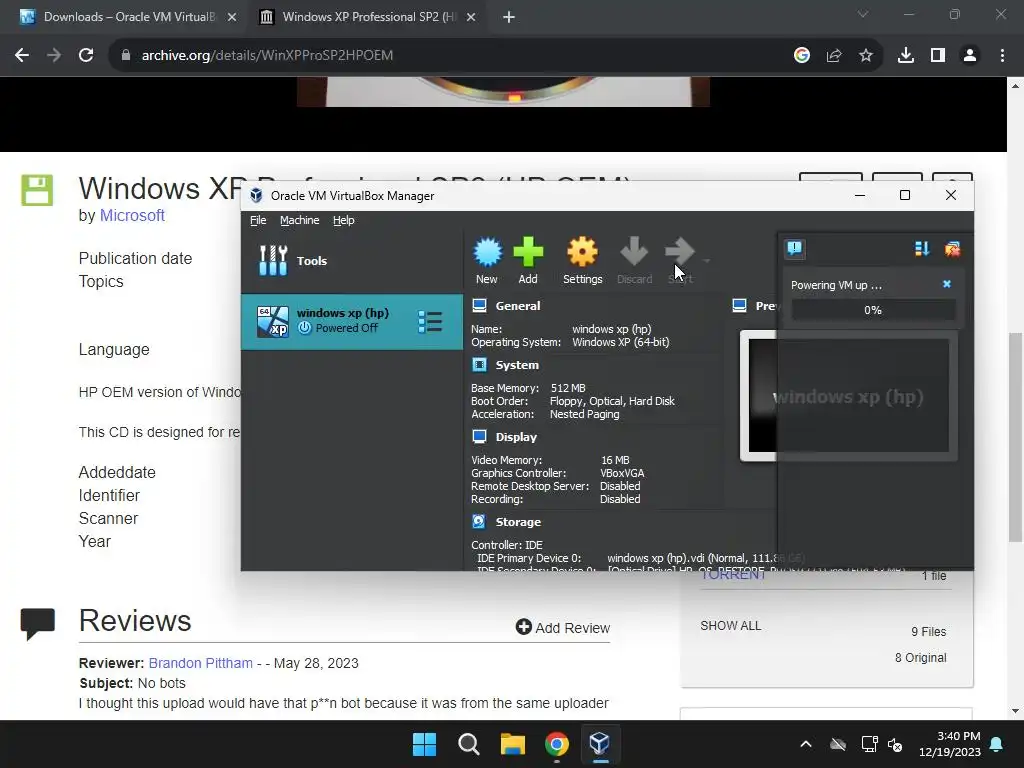The image size is (1024, 768).
Task: Open the machine tools list menu icon
Action: (430, 321)
